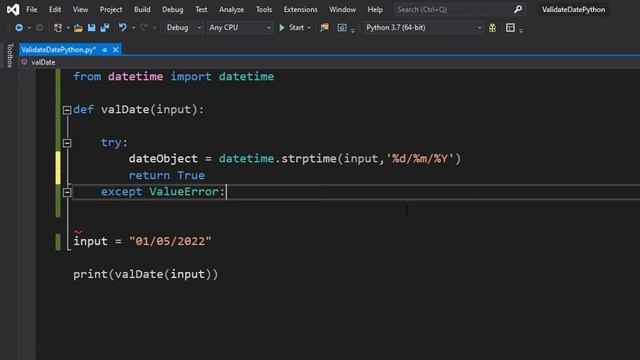The width and height of the screenshot is (640, 360).
Task: Click the 'from' keyword on the first line
Action: click(87, 76)
